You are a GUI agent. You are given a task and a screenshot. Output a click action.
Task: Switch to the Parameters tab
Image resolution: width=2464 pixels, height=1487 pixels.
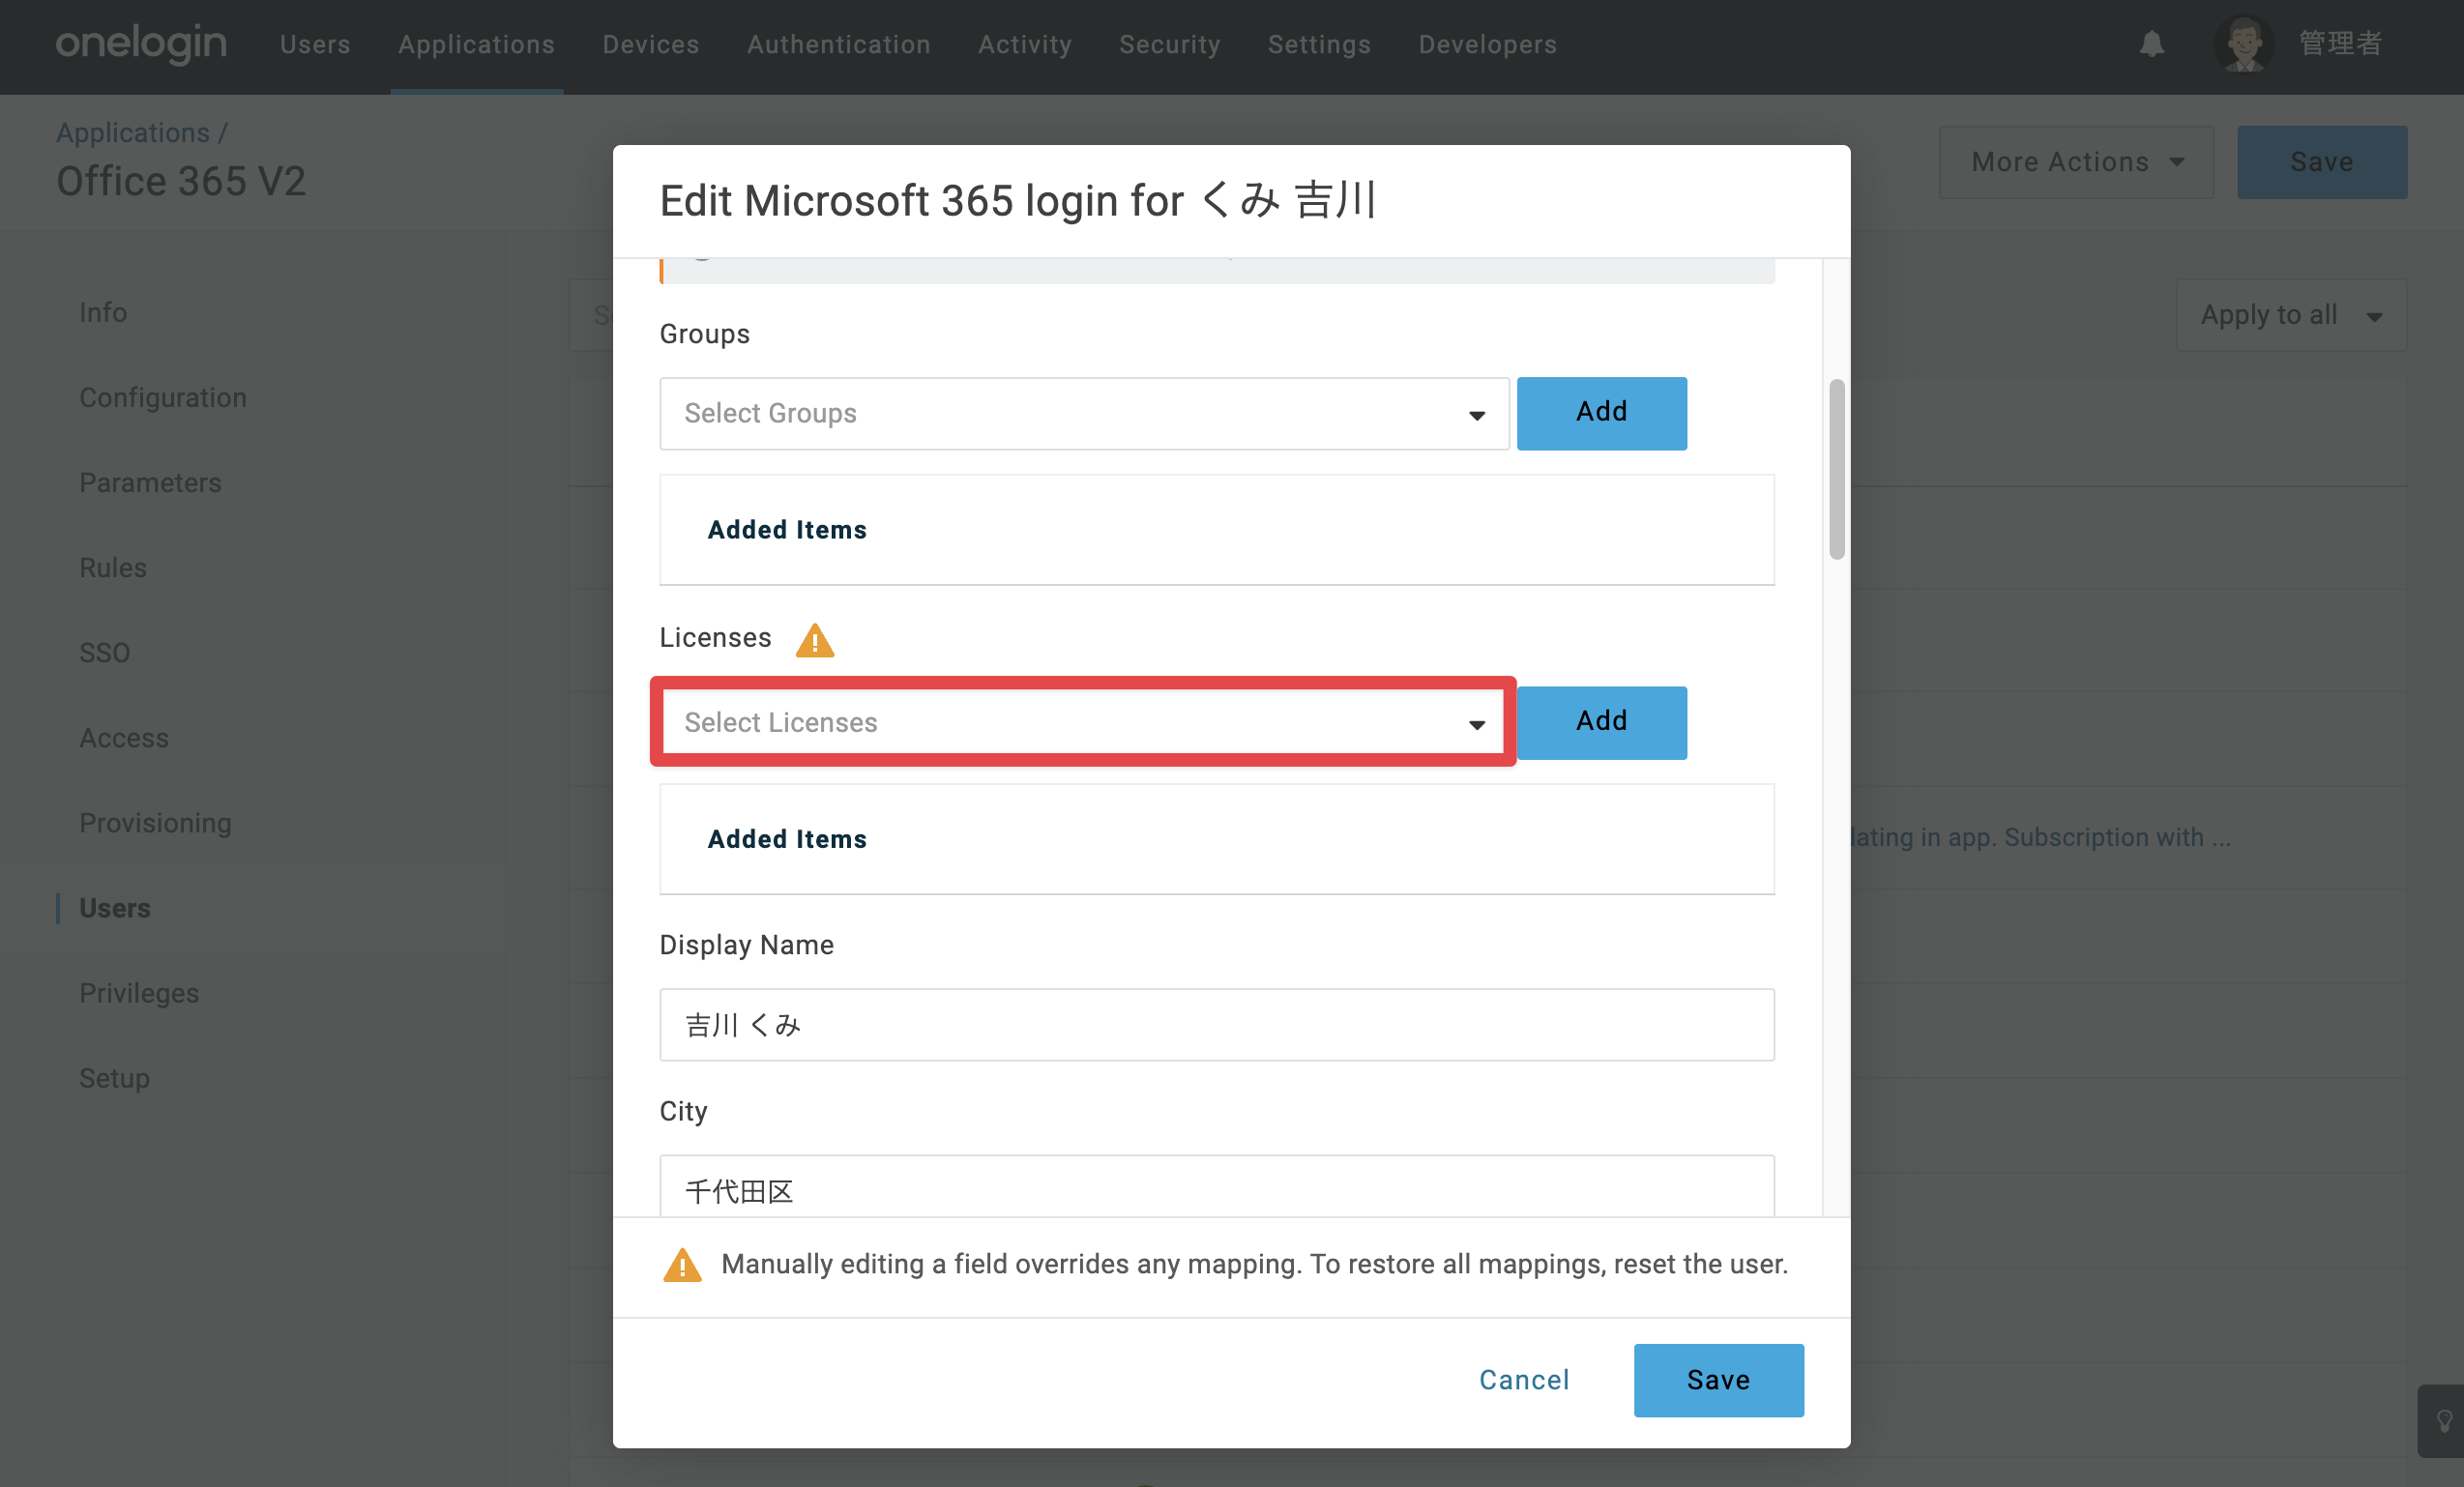tap(151, 483)
